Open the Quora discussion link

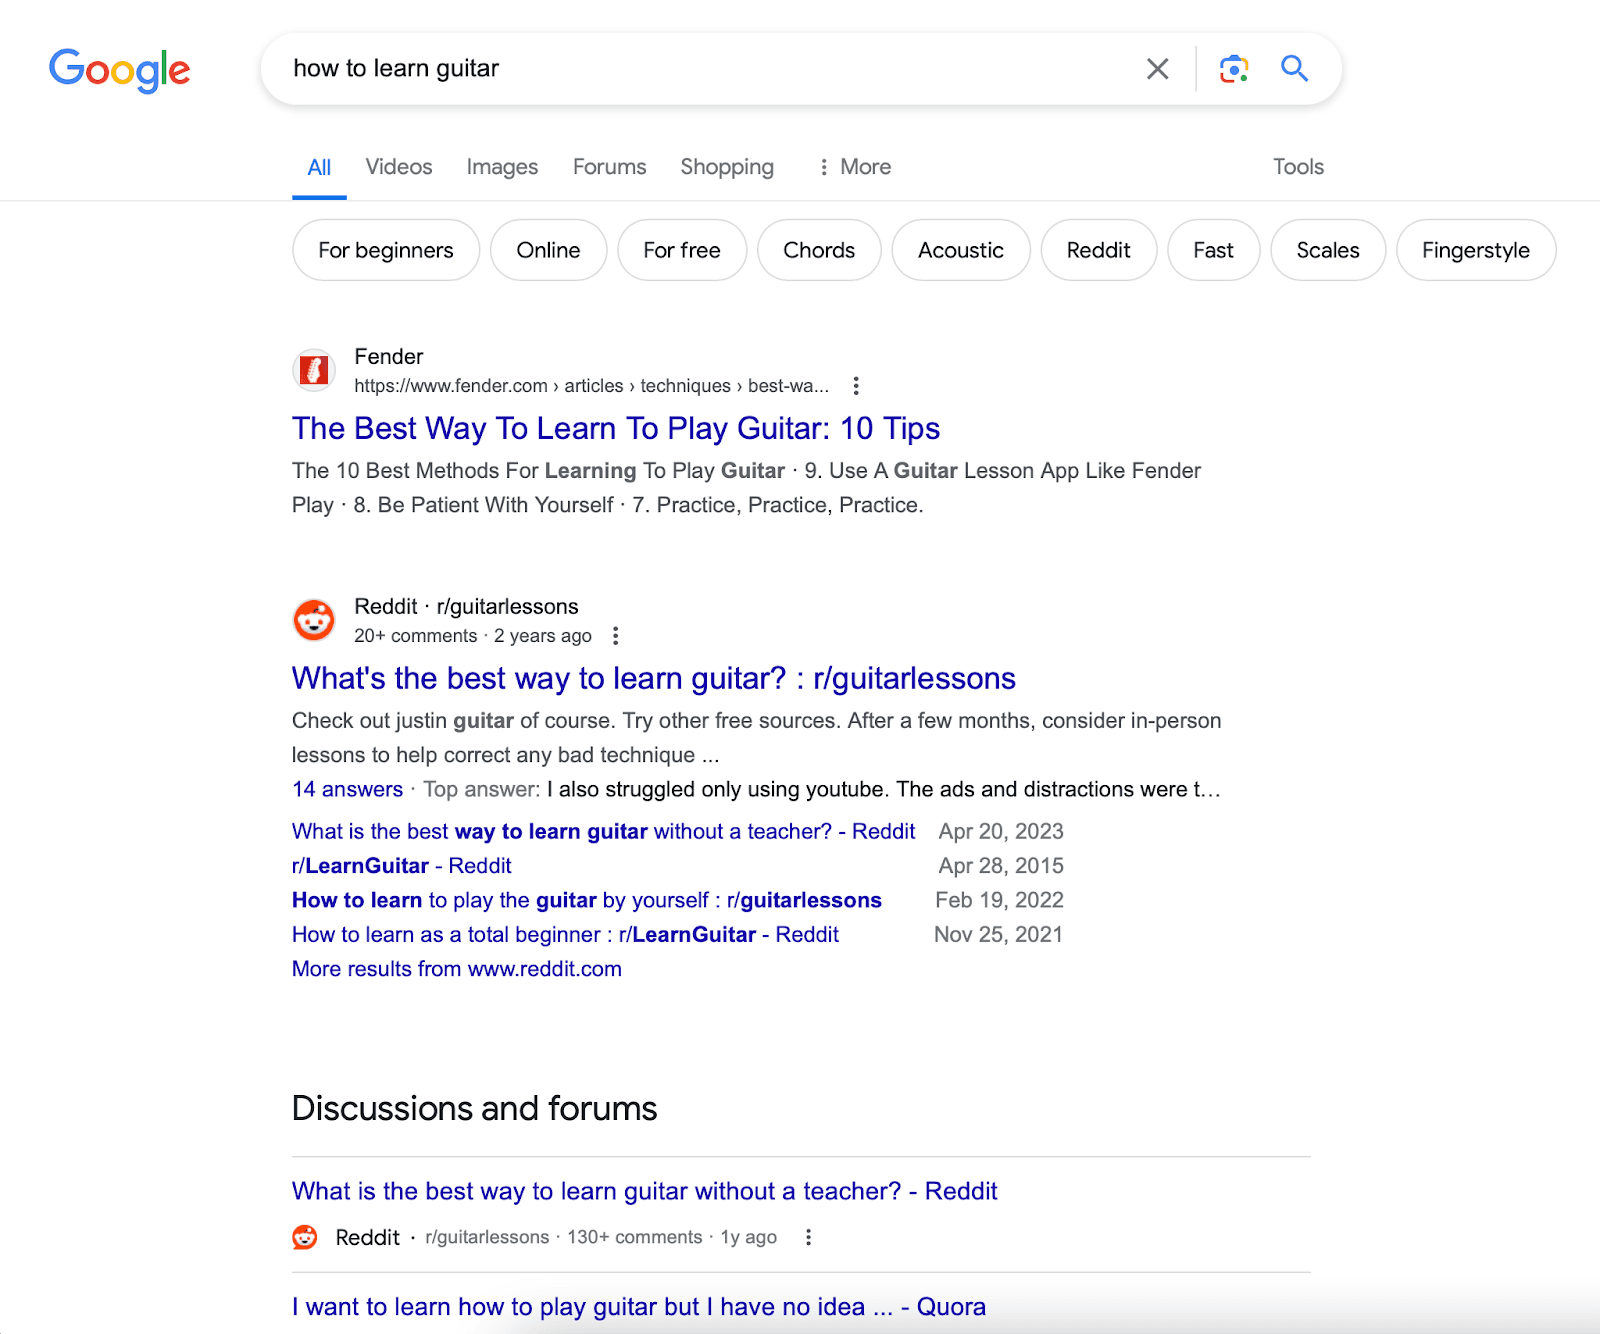(x=639, y=1307)
